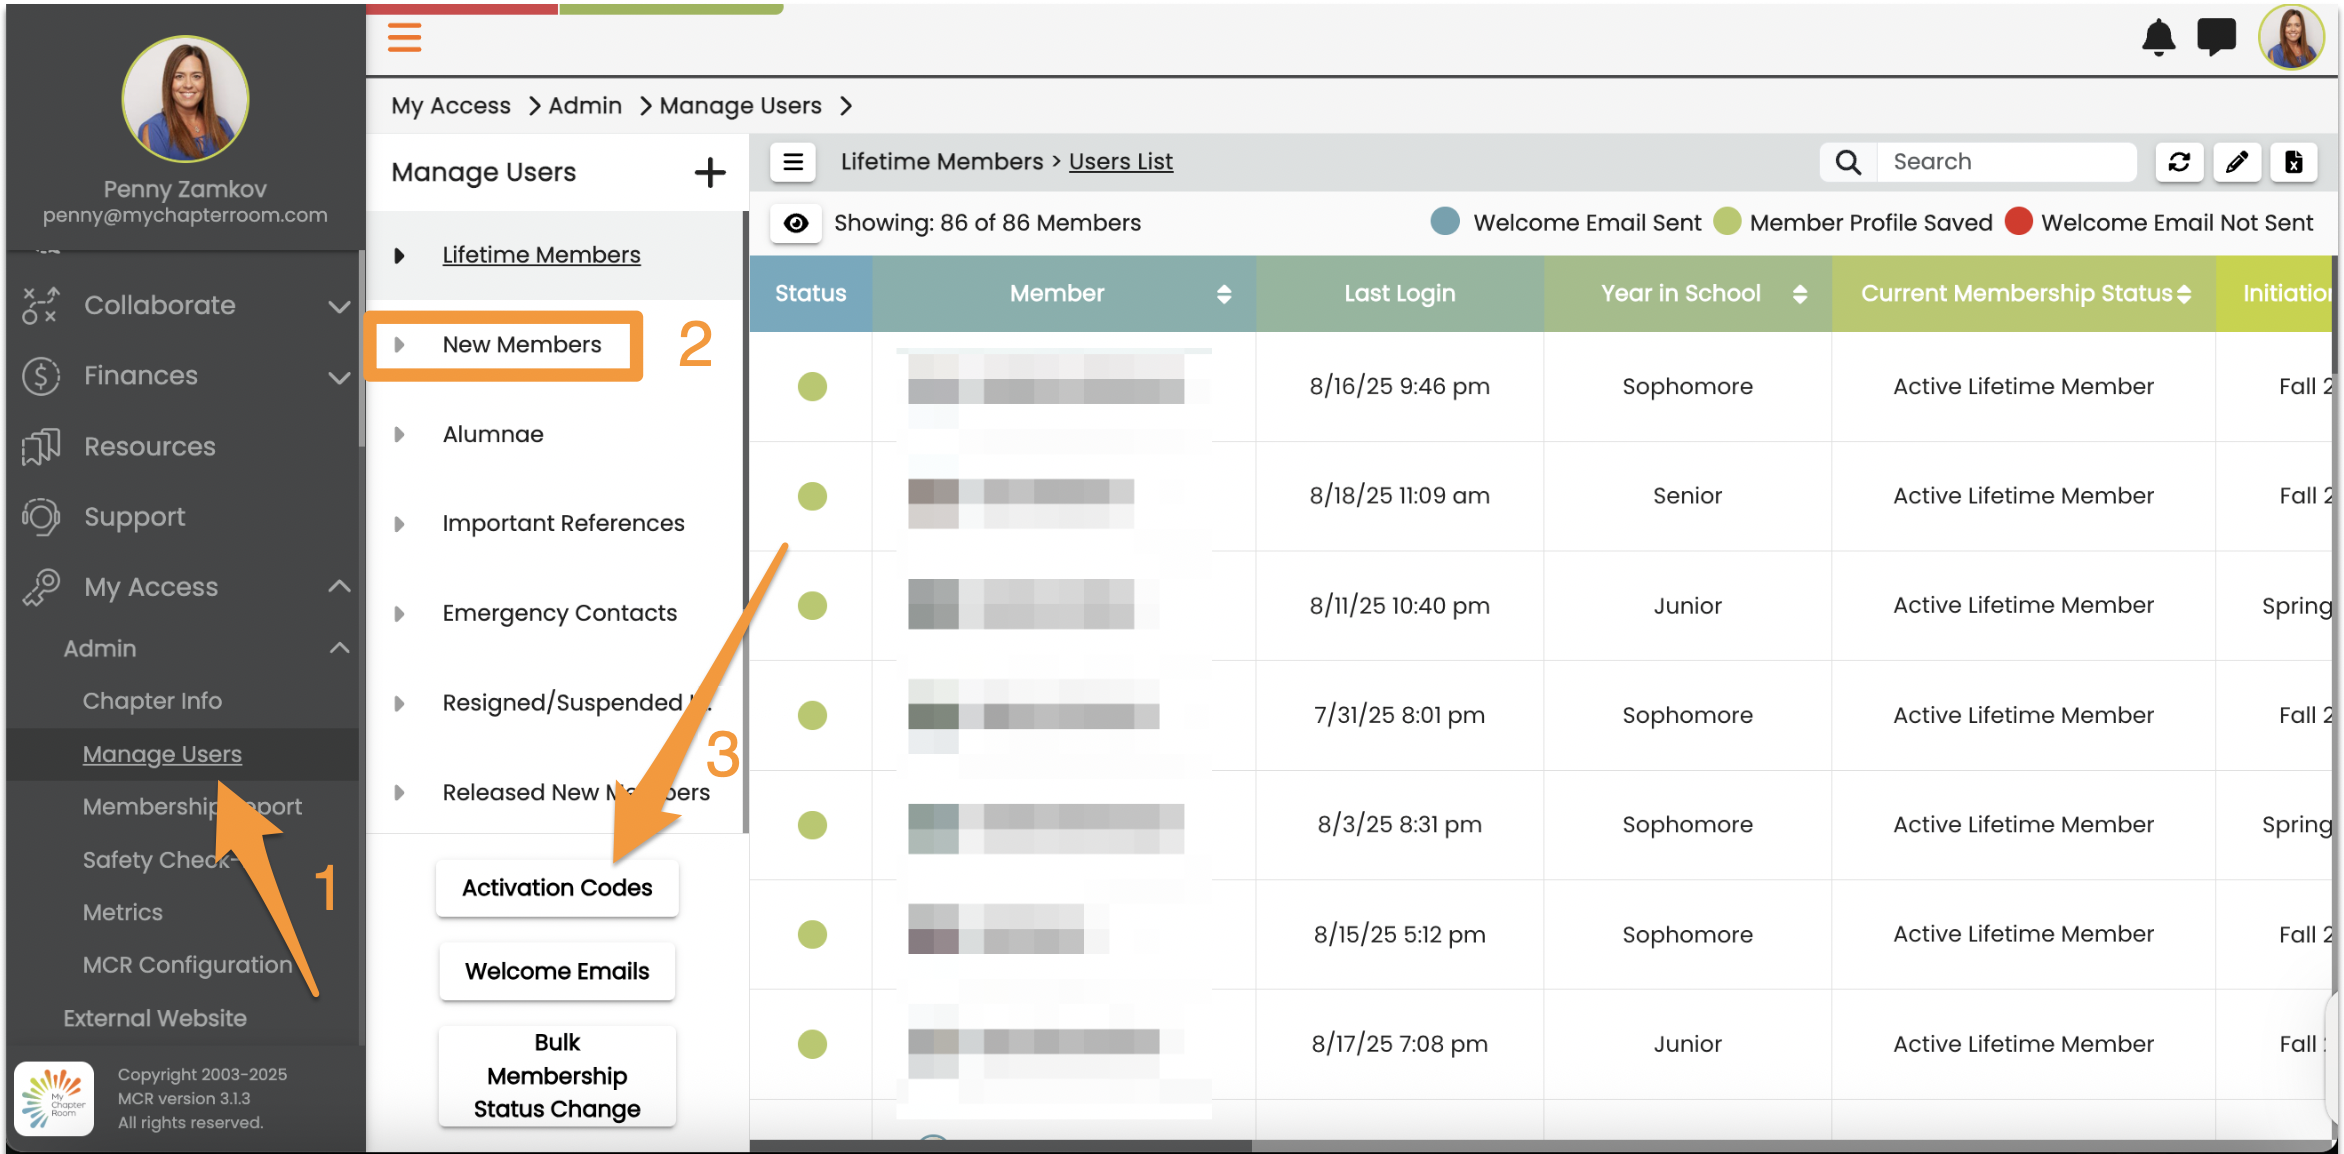This screenshot has height=1154, width=2344.
Task: Open the chat messages icon
Action: point(2216,38)
